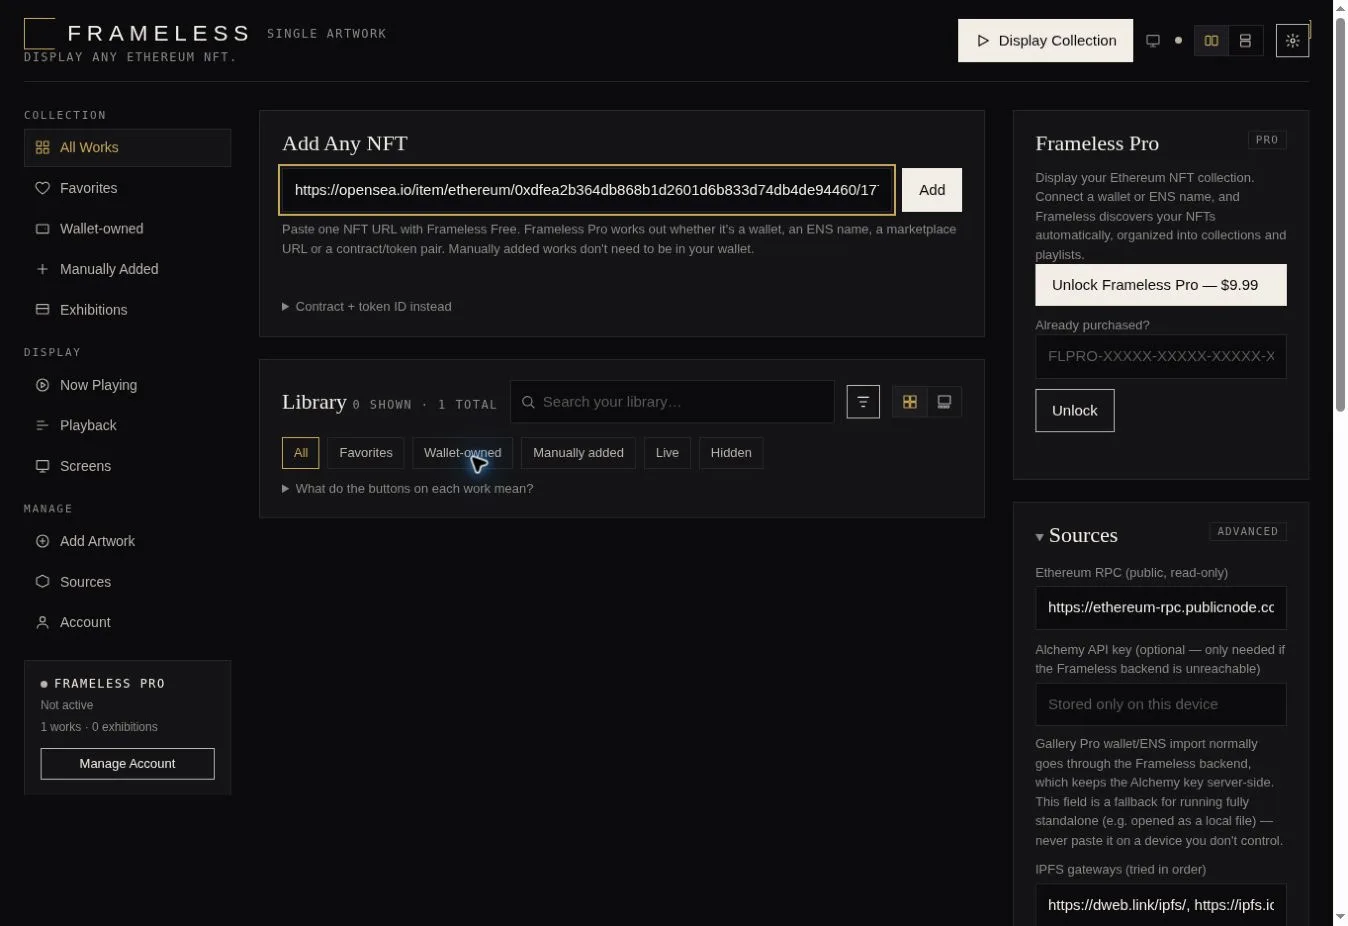Filter library by Favorites chip
This screenshot has height=926, width=1348.
[x=366, y=453]
